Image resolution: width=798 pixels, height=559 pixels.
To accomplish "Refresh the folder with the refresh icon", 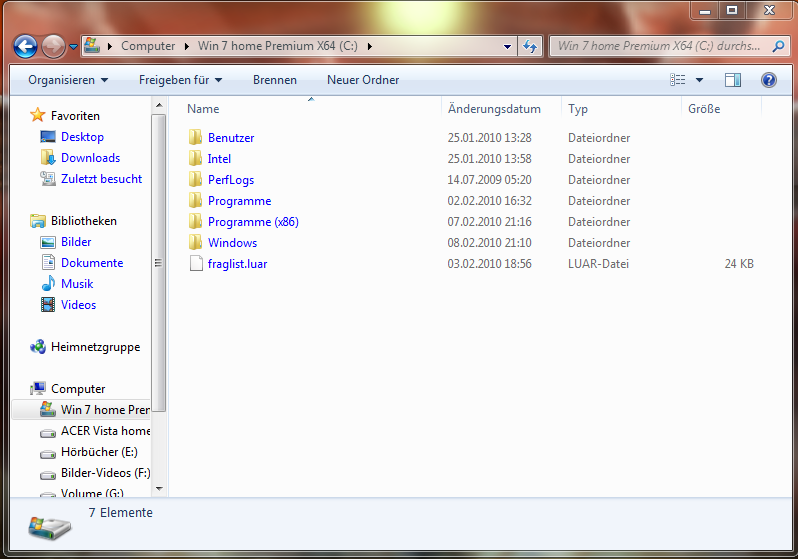I will tap(530, 46).
